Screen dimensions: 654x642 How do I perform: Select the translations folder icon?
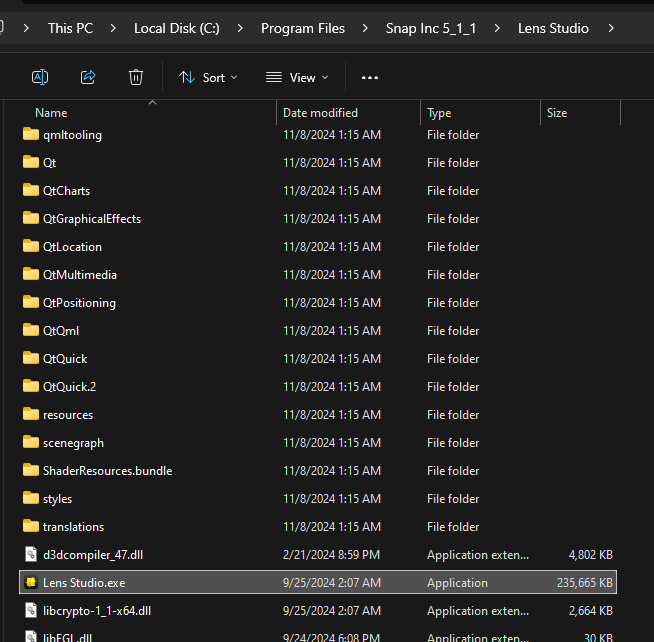(x=31, y=526)
